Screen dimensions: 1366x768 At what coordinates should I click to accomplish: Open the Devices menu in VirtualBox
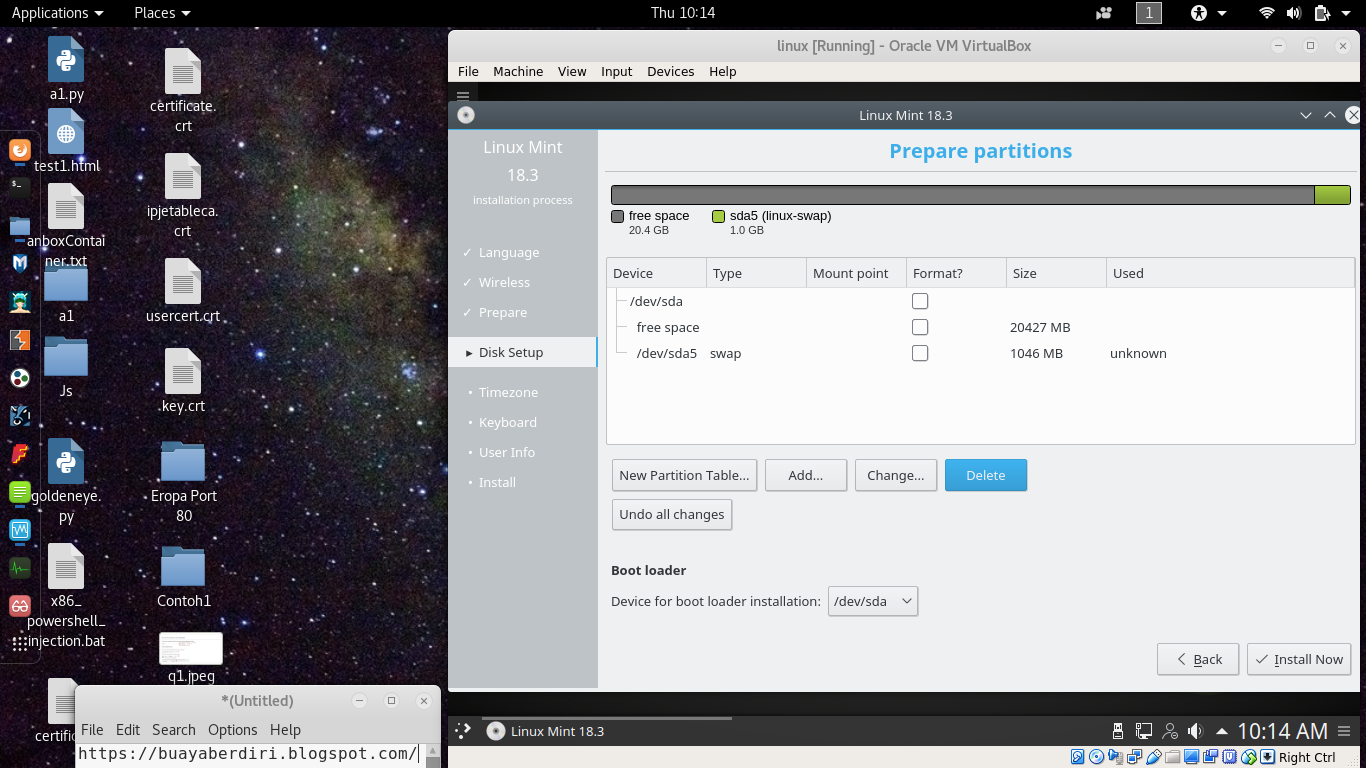[x=670, y=71]
